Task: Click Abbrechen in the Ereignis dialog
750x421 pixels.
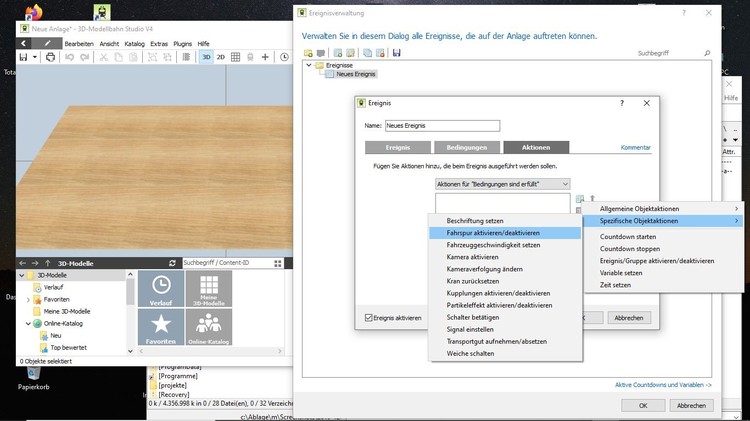Action: tap(629, 318)
